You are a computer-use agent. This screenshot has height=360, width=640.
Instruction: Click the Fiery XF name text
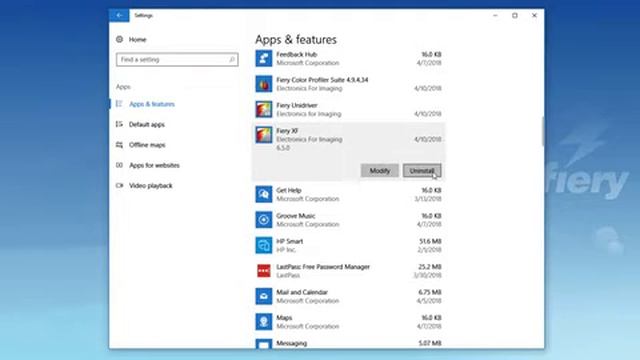287,131
